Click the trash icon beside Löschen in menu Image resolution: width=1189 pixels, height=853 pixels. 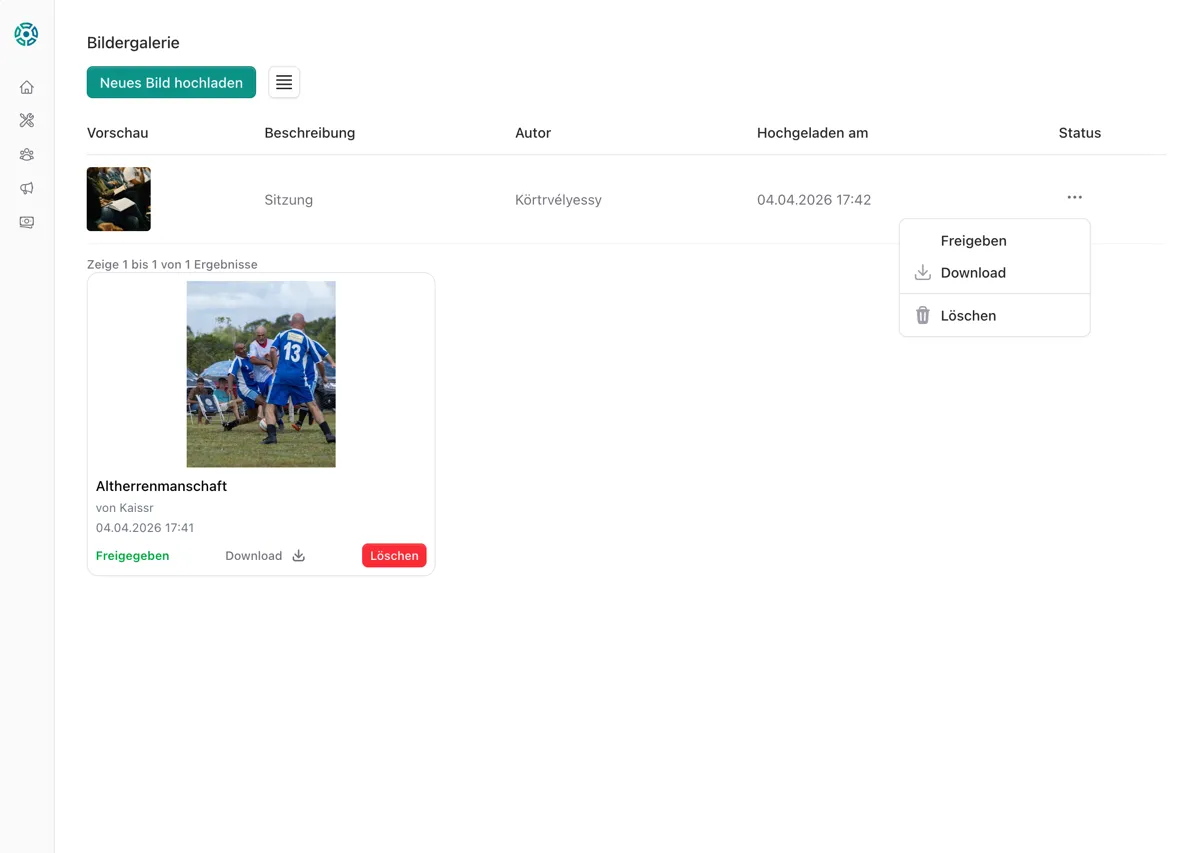click(922, 316)
